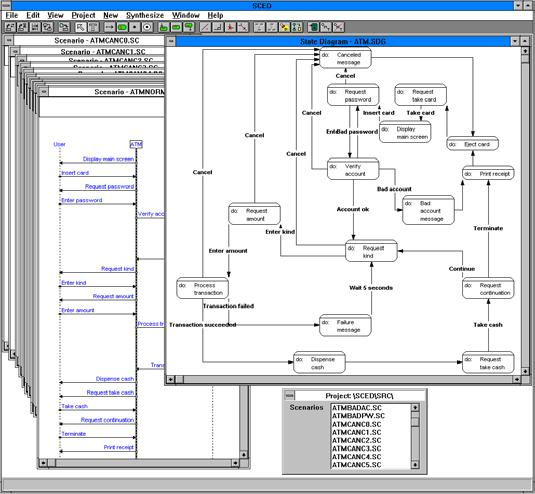The height and width of the screenshot is (494, 535).
Task: Bring Scenario ATMCANC1.SC window to front via its title
Action: click(x=103, y=52)
